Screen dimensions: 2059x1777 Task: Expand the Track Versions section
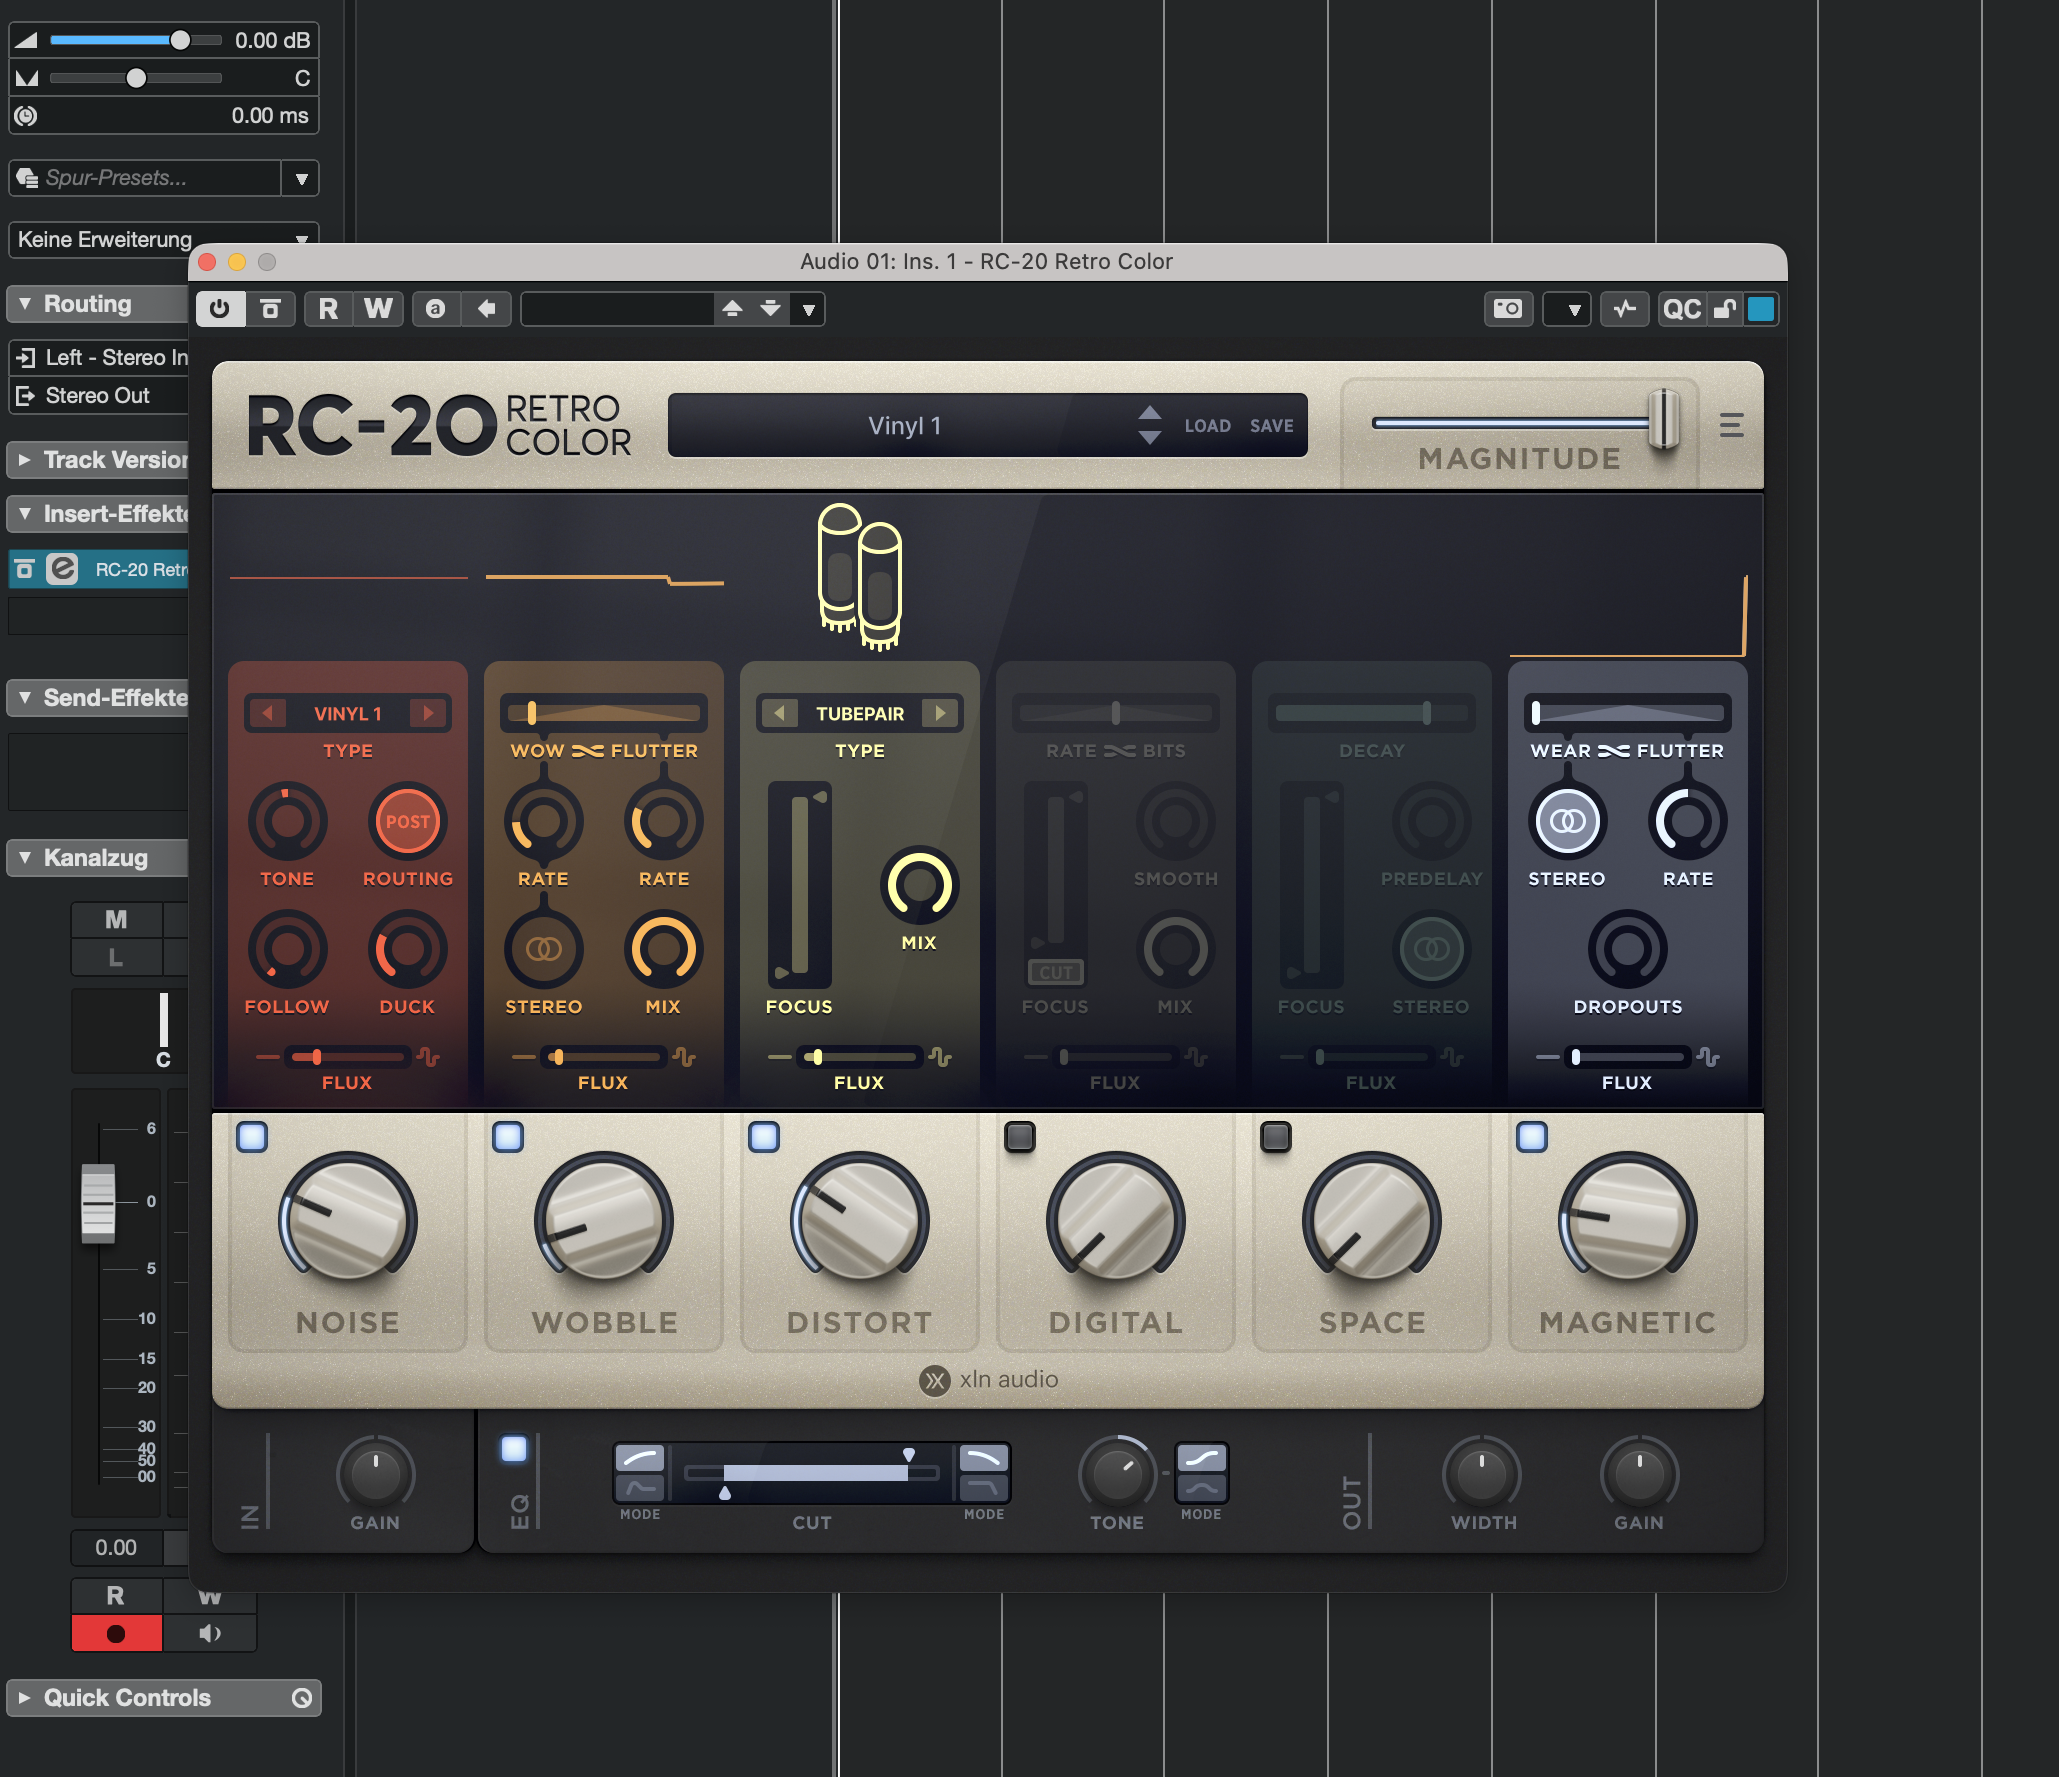click(x=24, y=459)
